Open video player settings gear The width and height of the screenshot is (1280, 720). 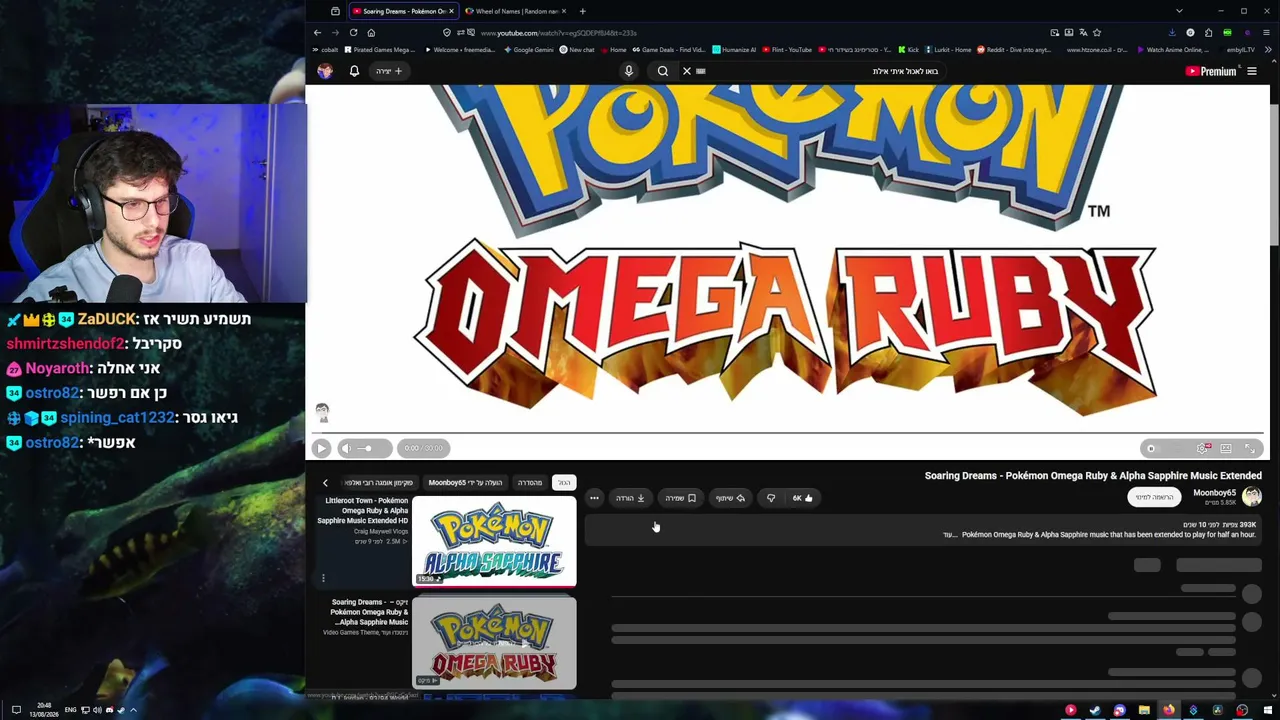pyautogui.click(x=1202, y=448)
